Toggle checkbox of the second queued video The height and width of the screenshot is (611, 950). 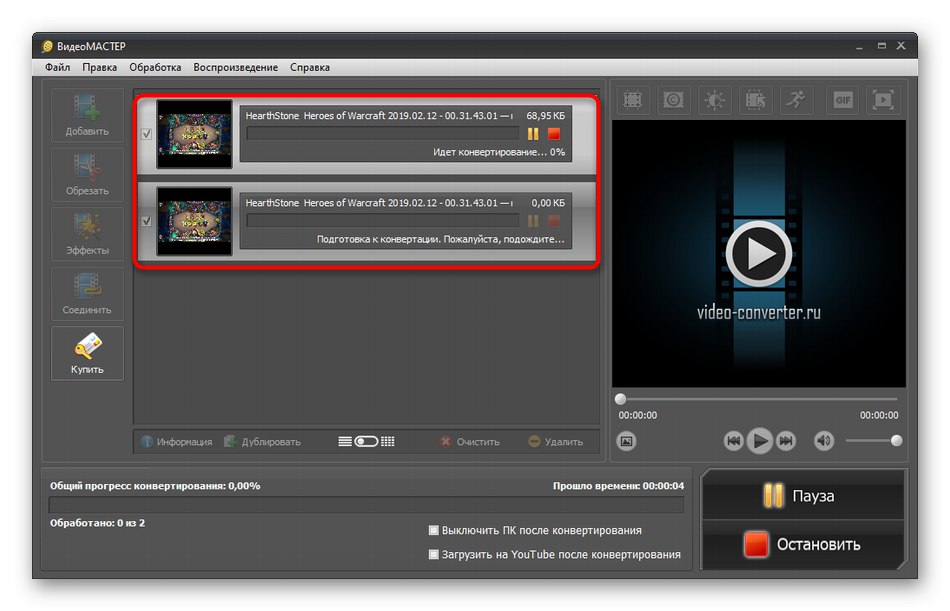tap(146, 221)
